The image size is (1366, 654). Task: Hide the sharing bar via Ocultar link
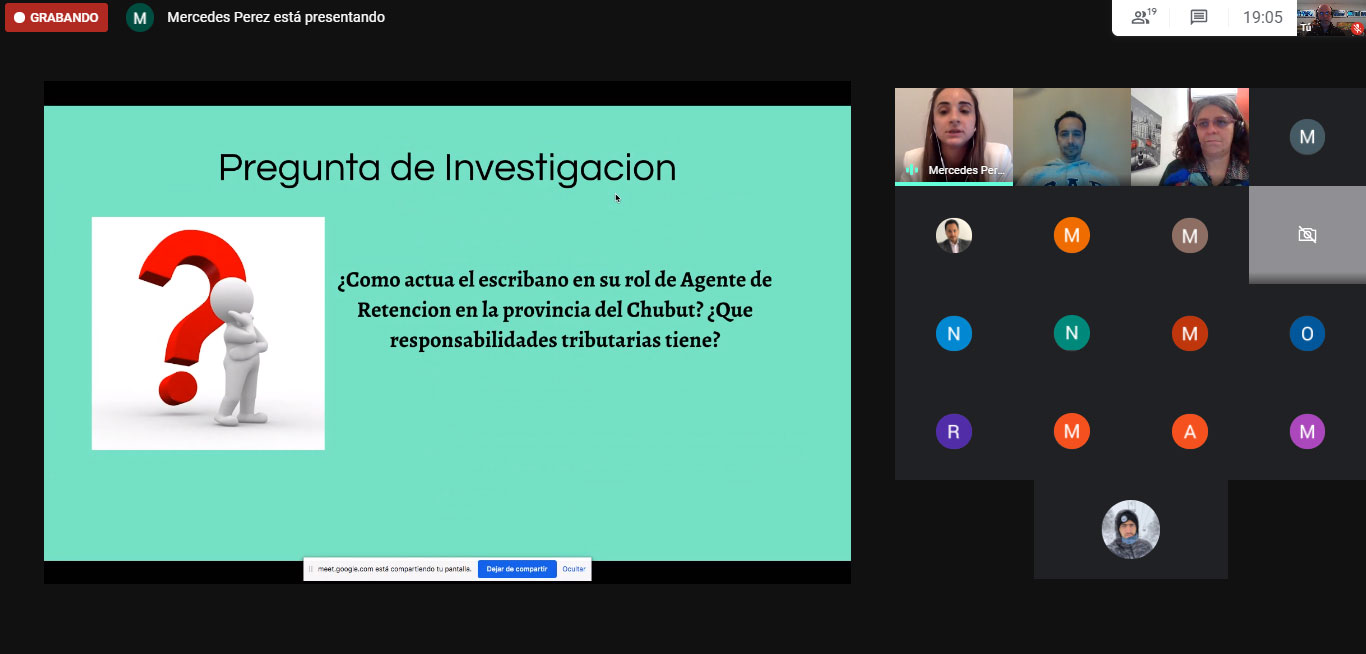tap(573, 569)
